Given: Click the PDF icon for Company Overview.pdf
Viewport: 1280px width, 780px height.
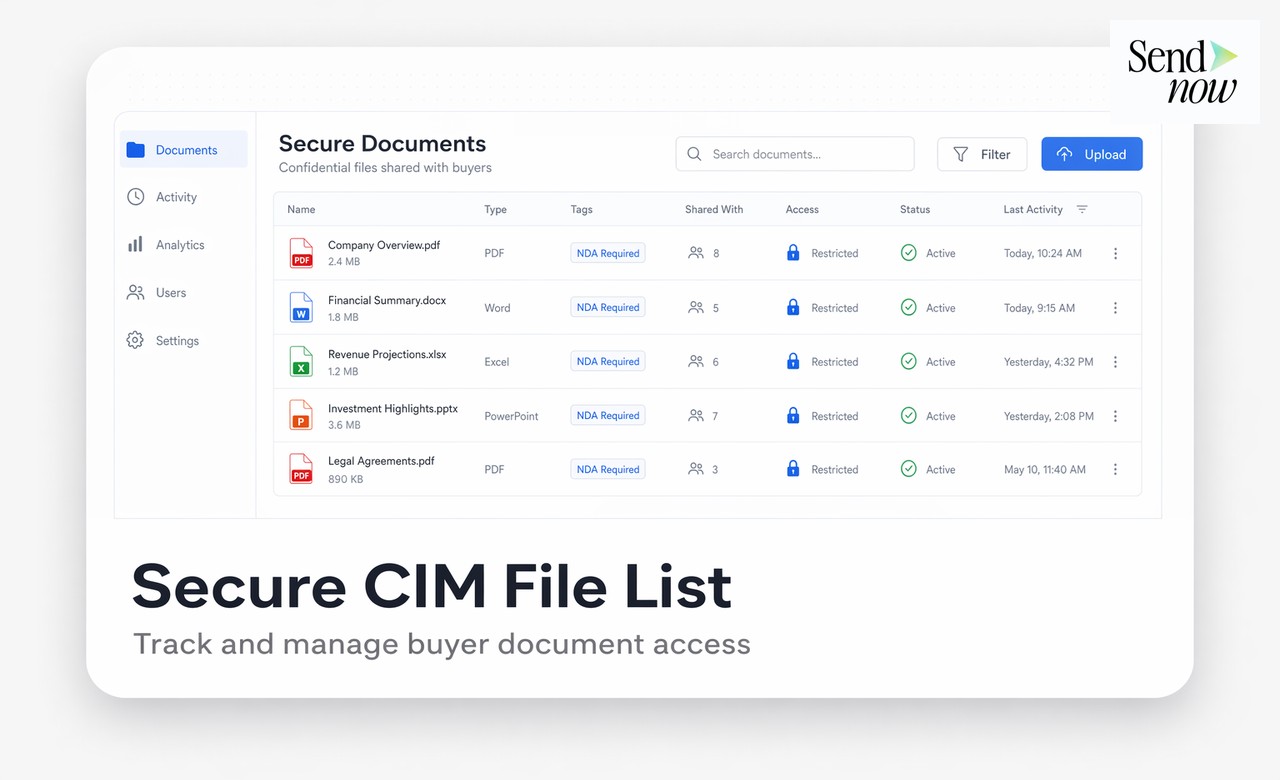Looking at the screenshot, I should pyautogui.click(x=301, y=253).
